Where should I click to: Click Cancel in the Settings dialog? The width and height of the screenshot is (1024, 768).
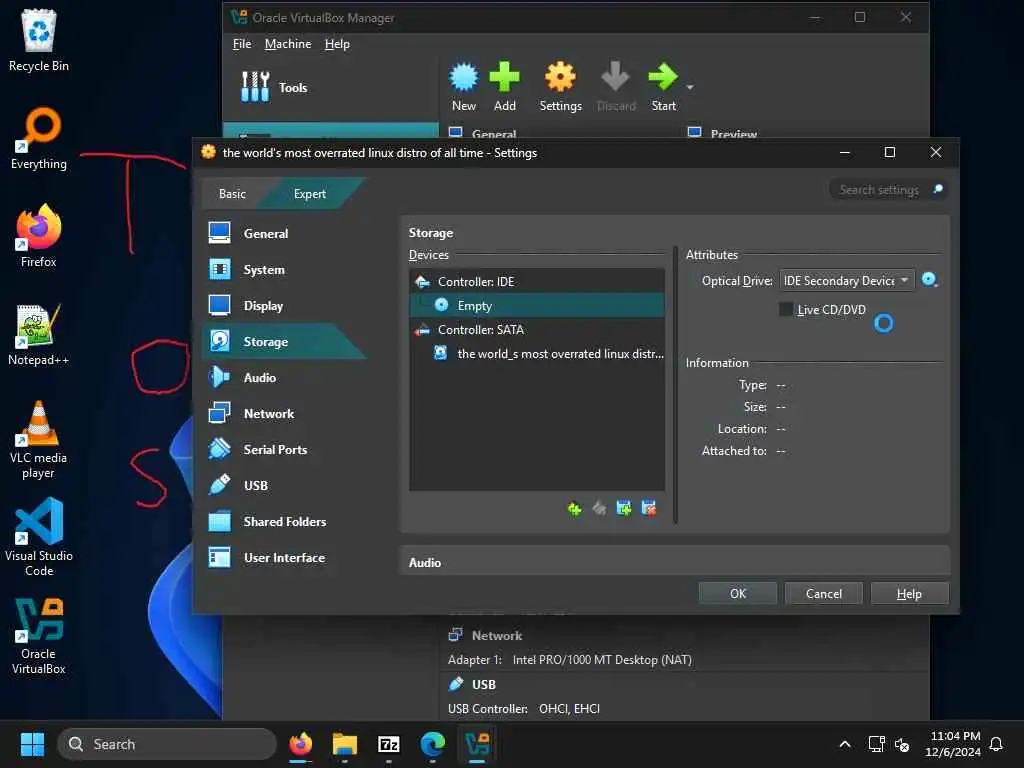point(824,593)
